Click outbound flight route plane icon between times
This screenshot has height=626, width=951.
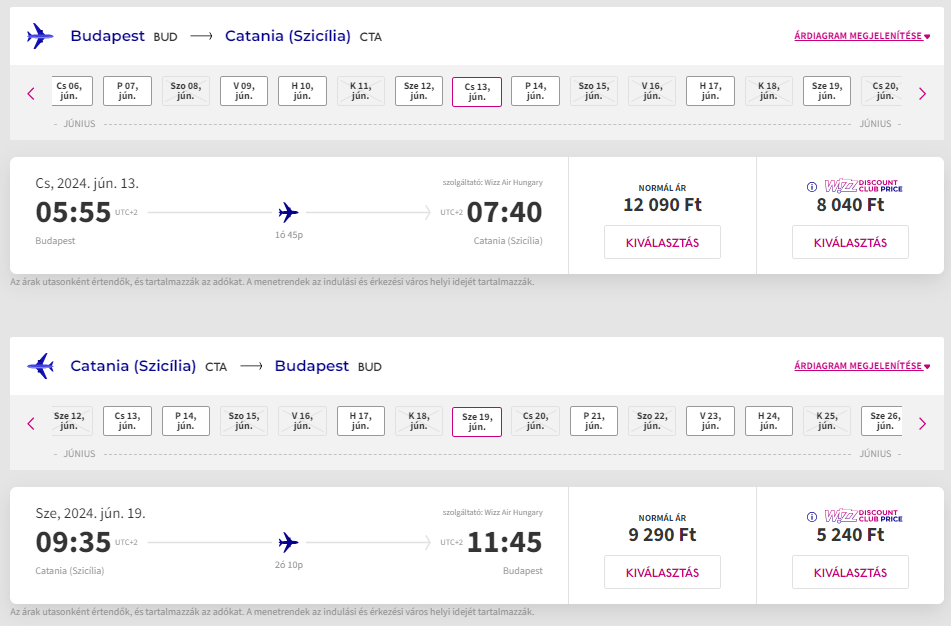(x=288, y=212)
